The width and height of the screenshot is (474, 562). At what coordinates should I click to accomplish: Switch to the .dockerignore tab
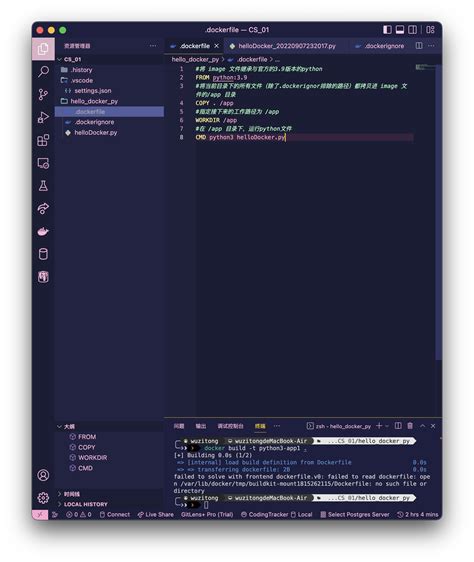click(x=384, y=46)
